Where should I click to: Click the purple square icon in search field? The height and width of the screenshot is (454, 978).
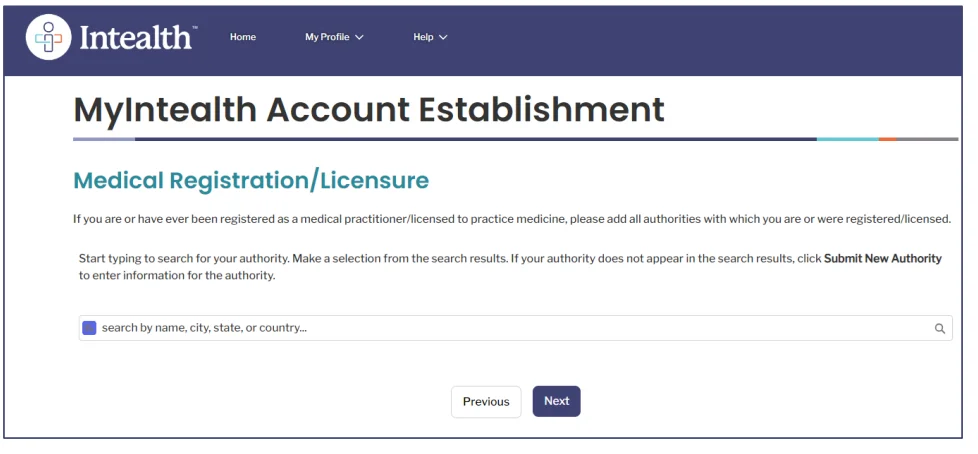89,328
